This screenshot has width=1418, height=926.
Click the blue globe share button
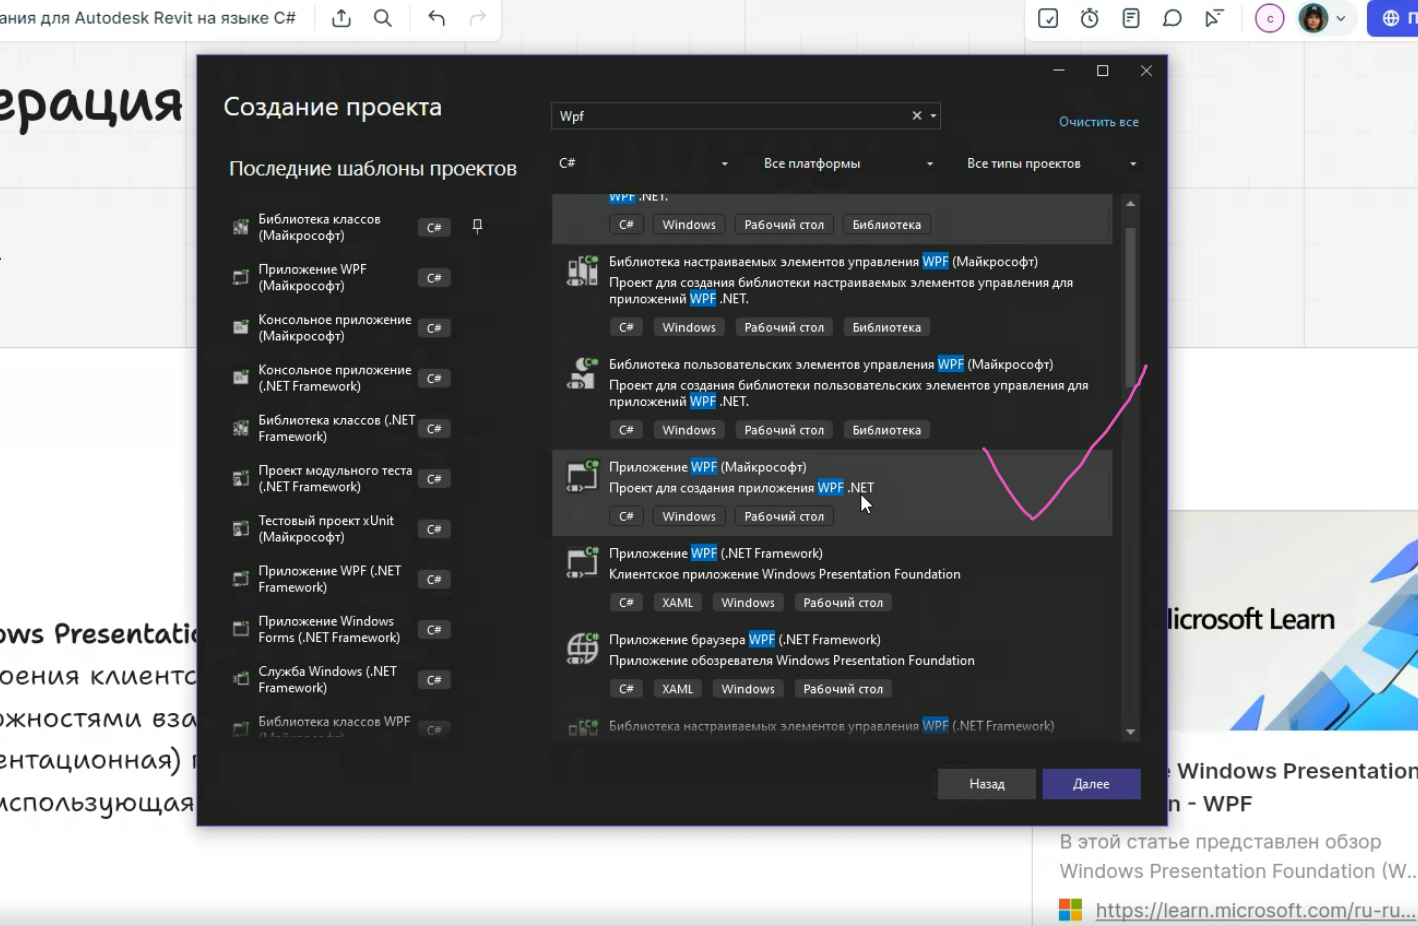(x=1392, y=18)
